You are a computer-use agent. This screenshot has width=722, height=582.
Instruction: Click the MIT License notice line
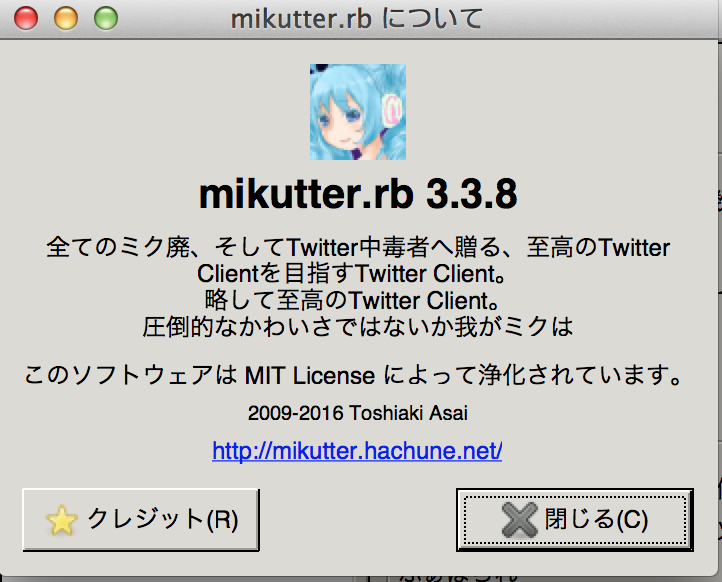353,375
